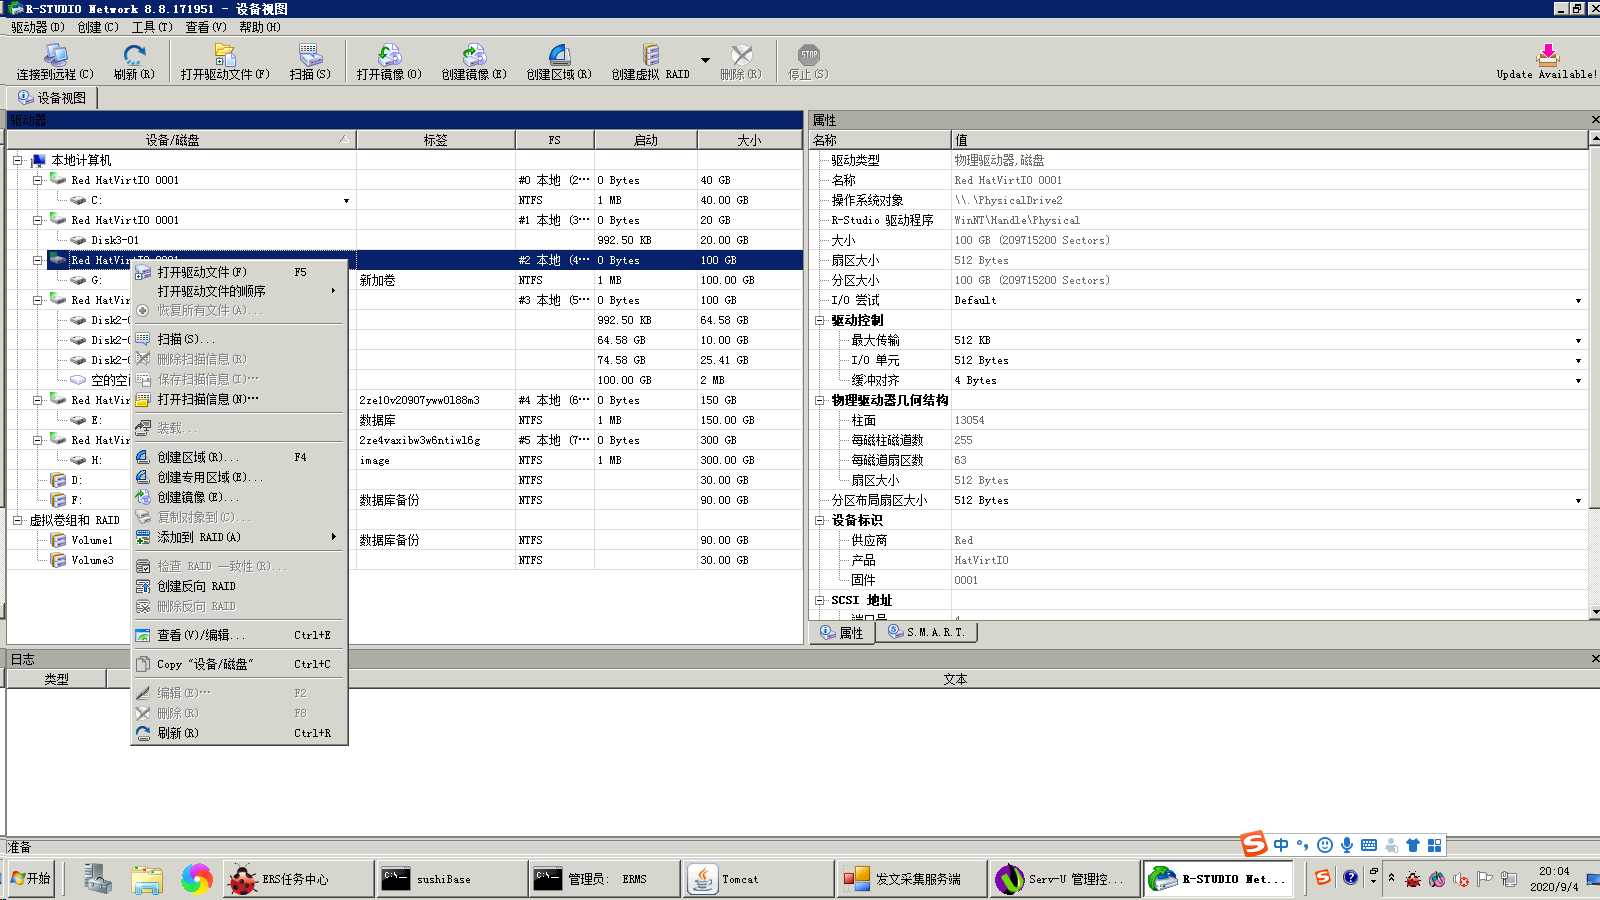Open the dropdown arrow on the C: row
1600x900 pixels.
pos(346,200)
